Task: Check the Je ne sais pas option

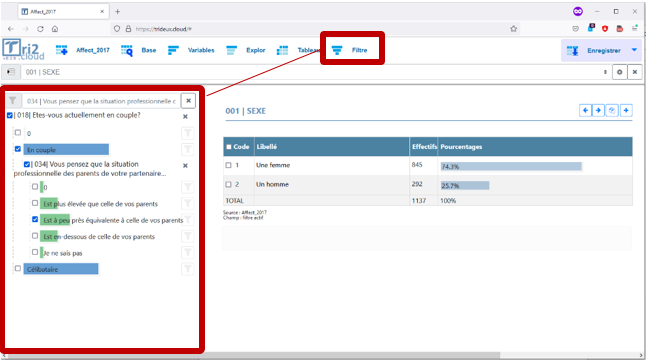Action: (x=35, y=252)
